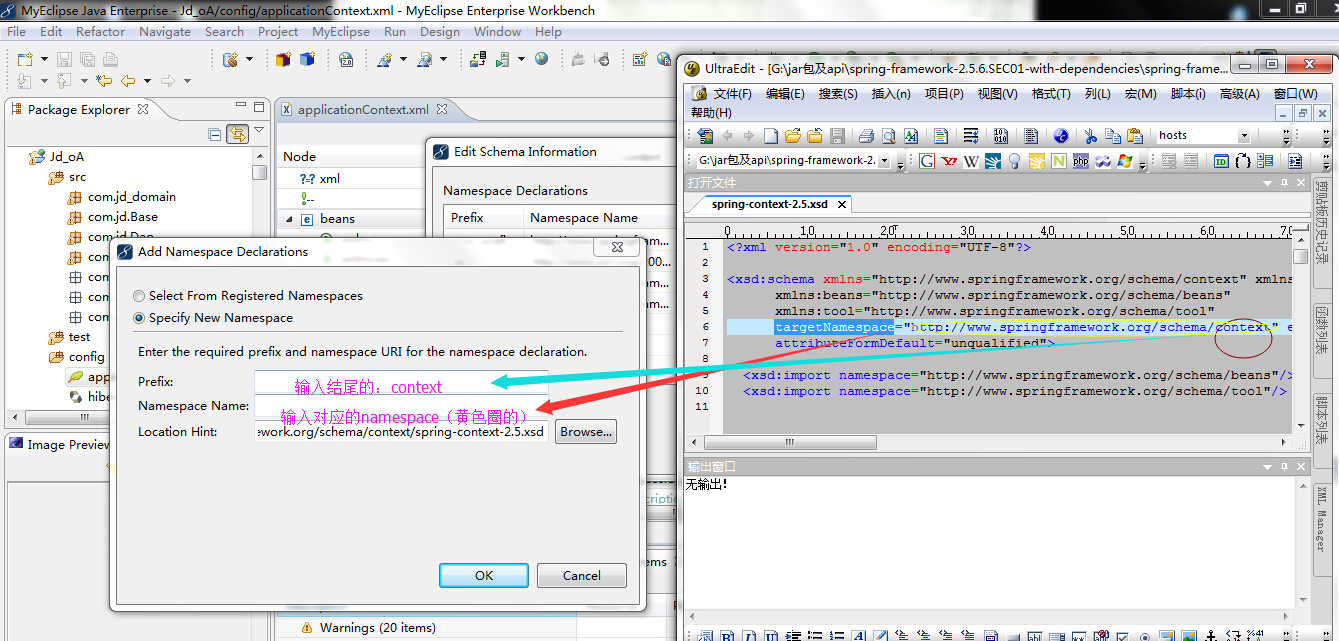The width and height of the screenshot is (1339, 641).
Task: Click the UltraEdit Save disk icon
Action: pos(837,136)
